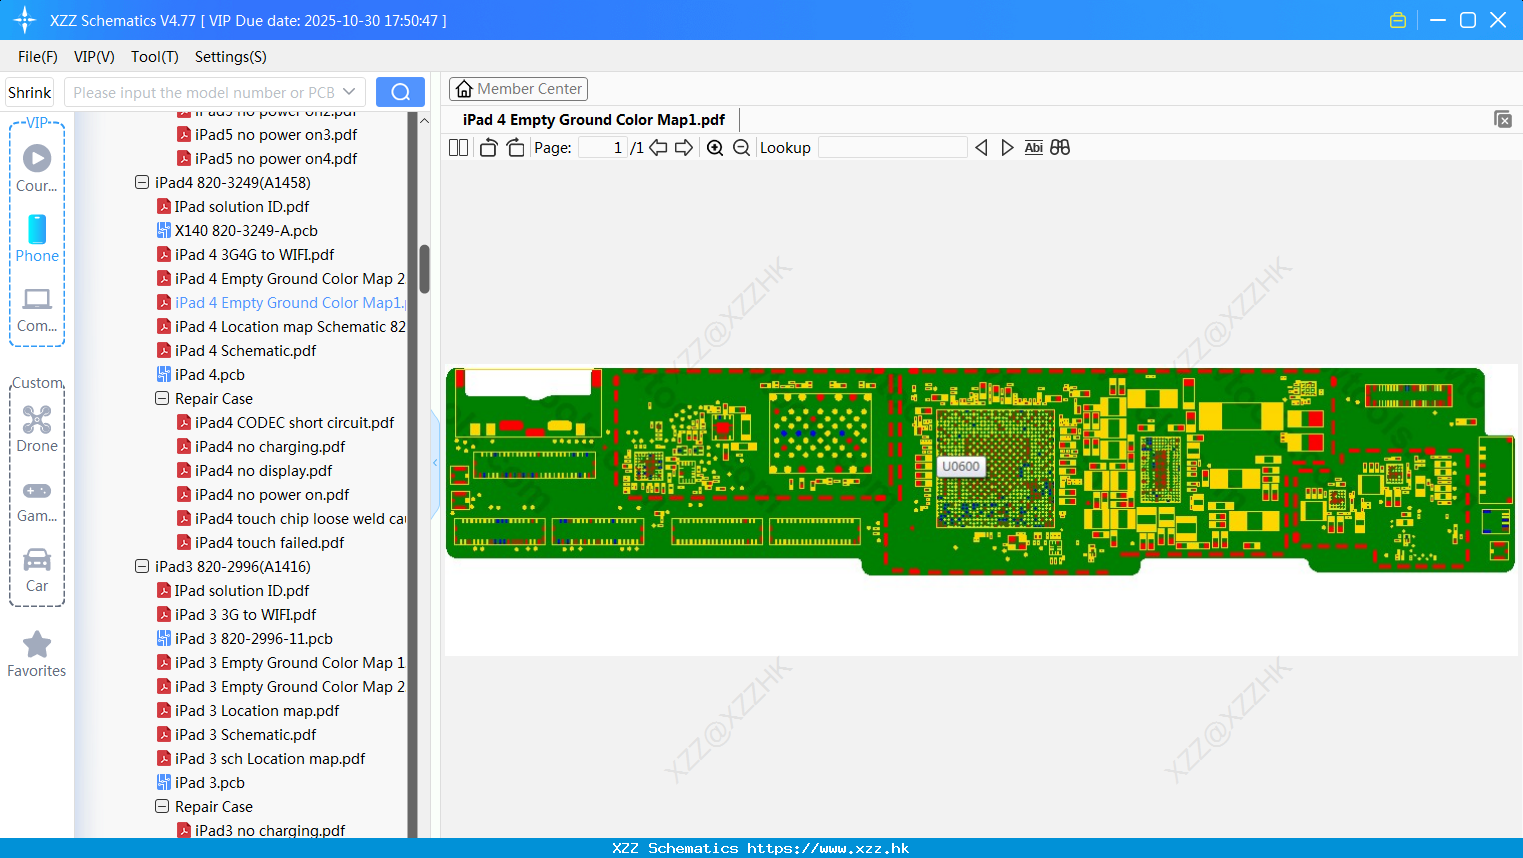
Task: Toggle the Abi whole-word match icon
Action: (x=1033, y=148)
